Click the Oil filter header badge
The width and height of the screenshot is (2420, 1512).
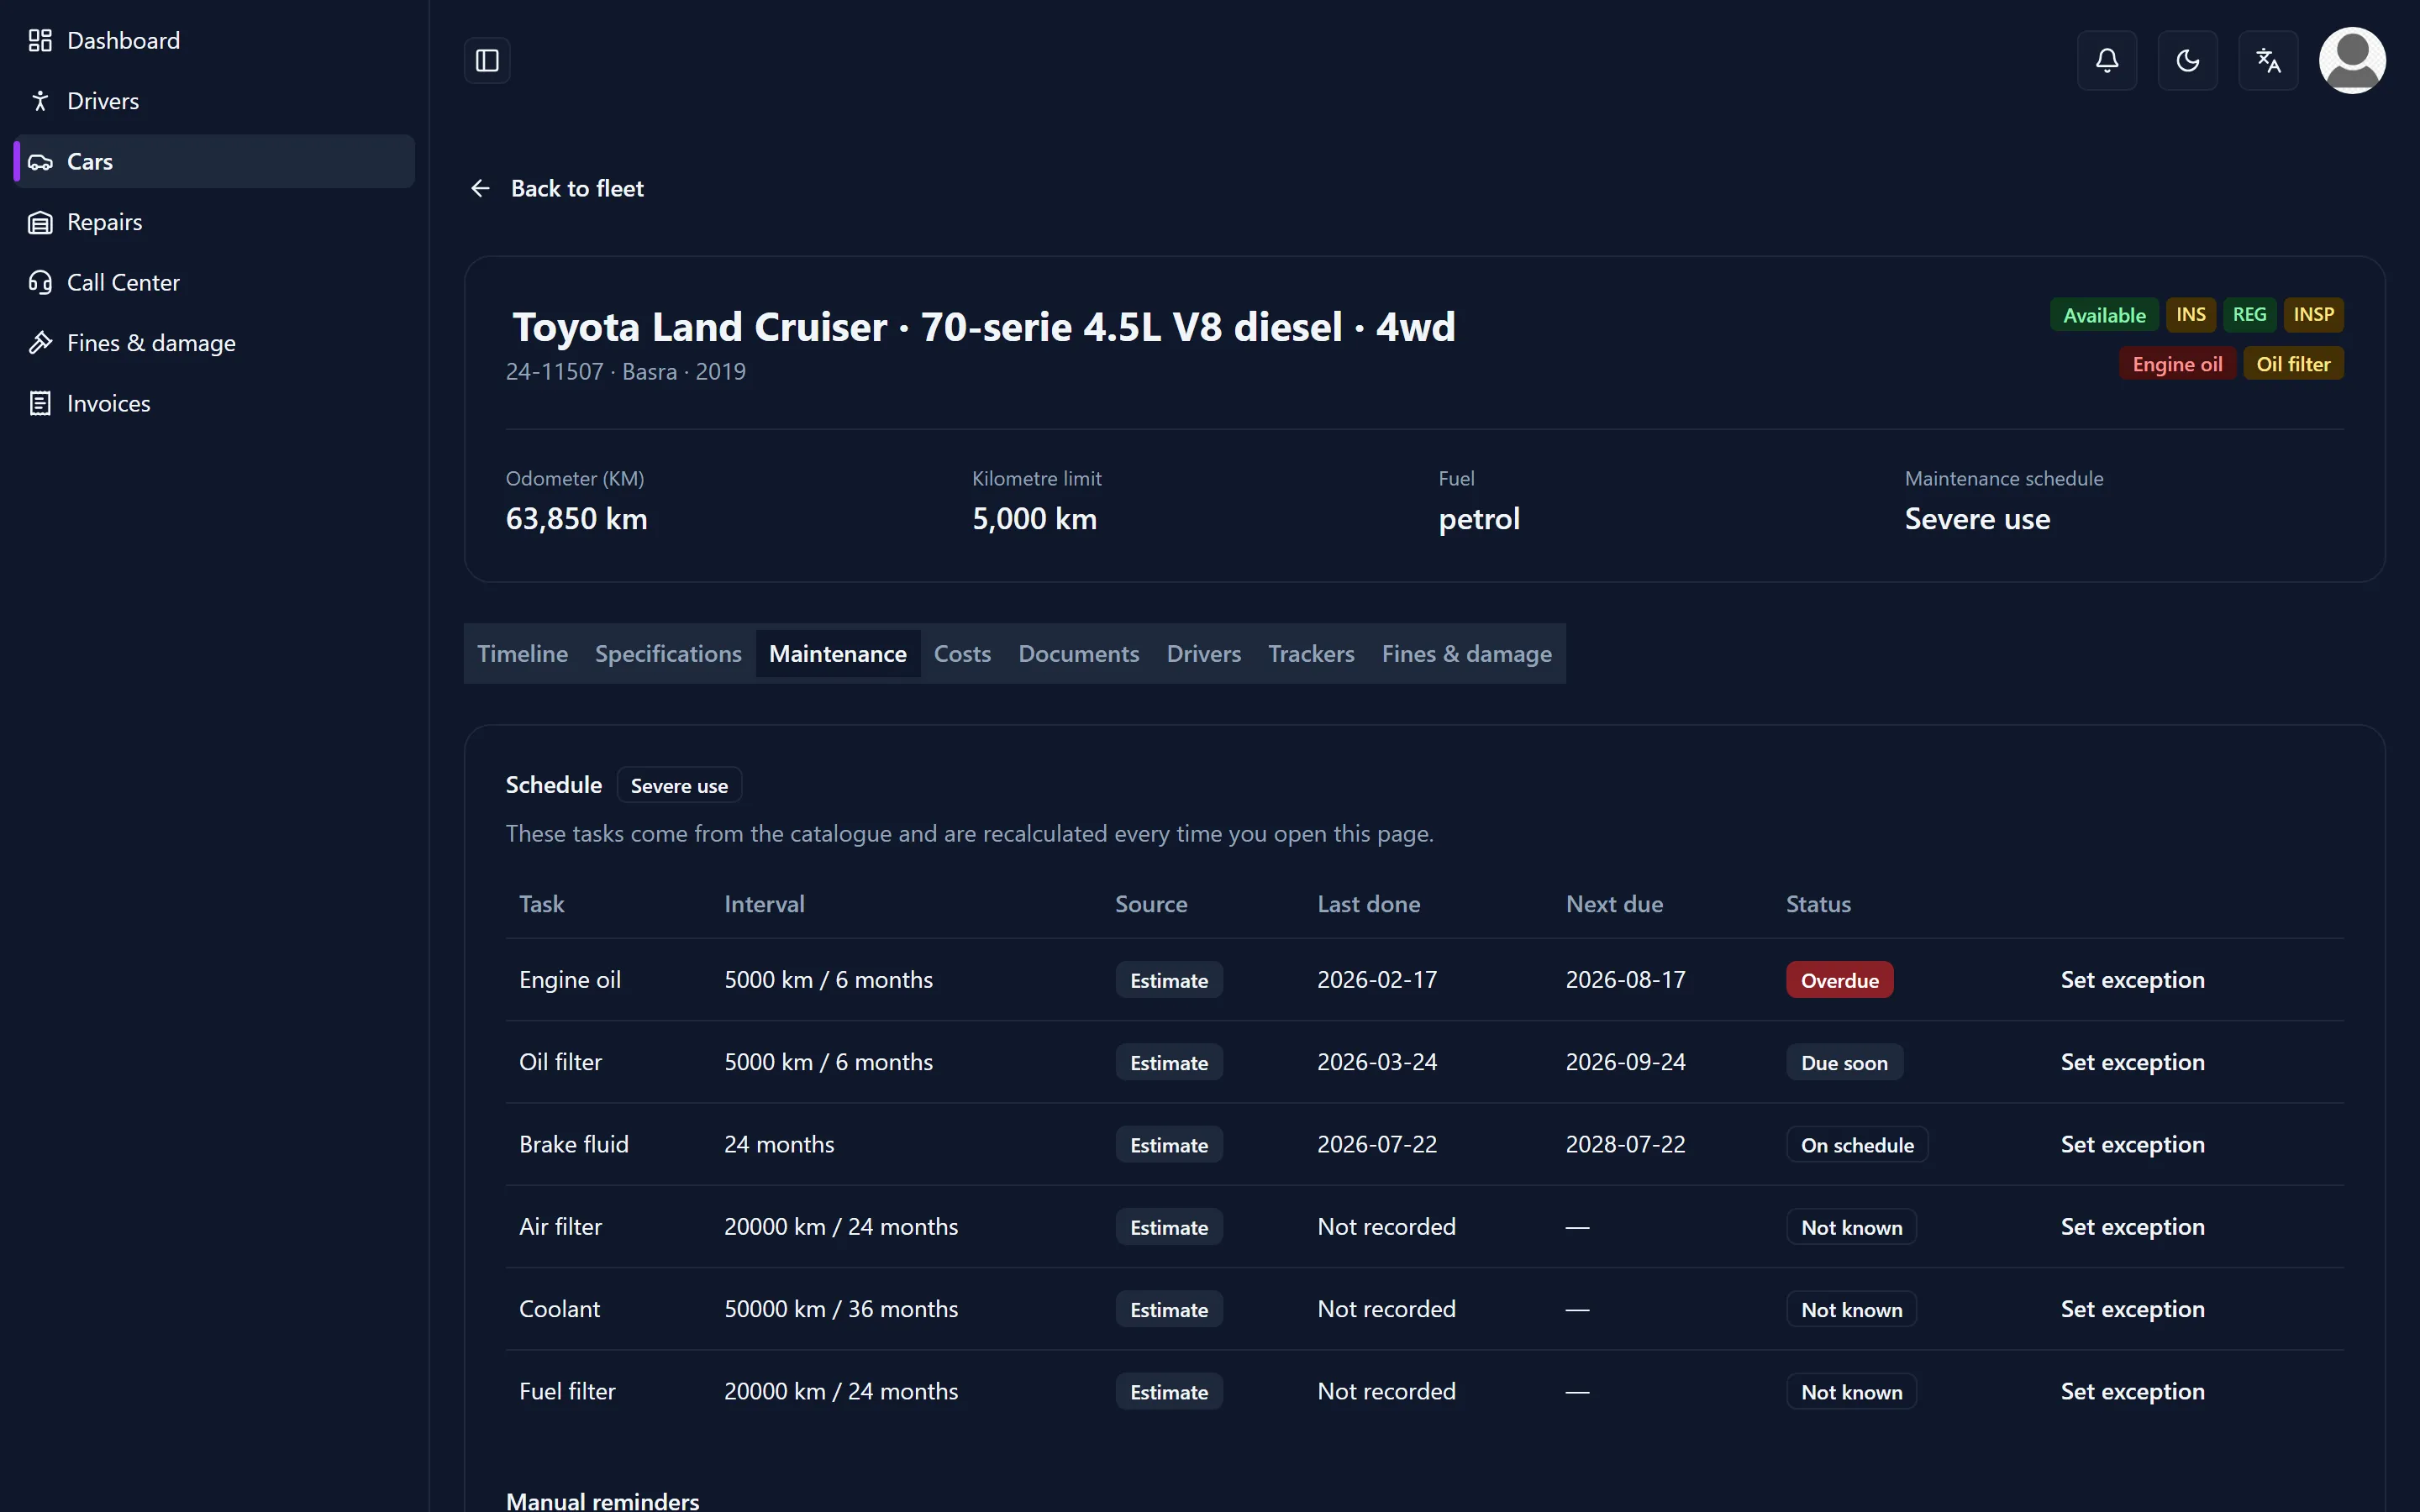(2292, 364)
